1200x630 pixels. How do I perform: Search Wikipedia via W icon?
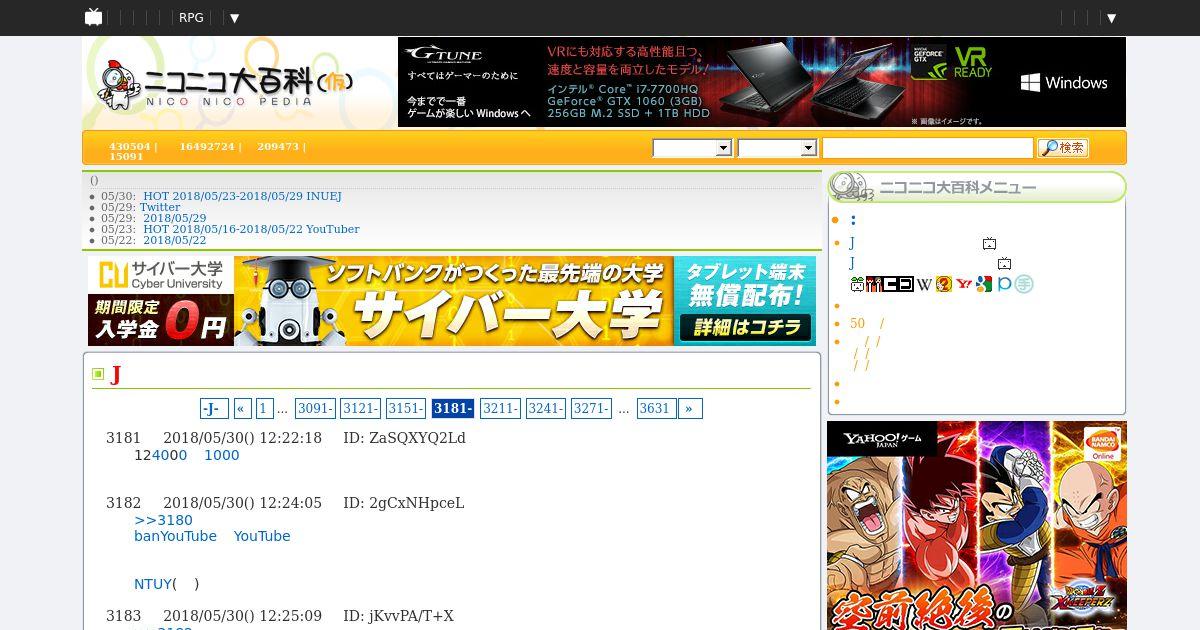pyautogui.click(x=925, y=284)
